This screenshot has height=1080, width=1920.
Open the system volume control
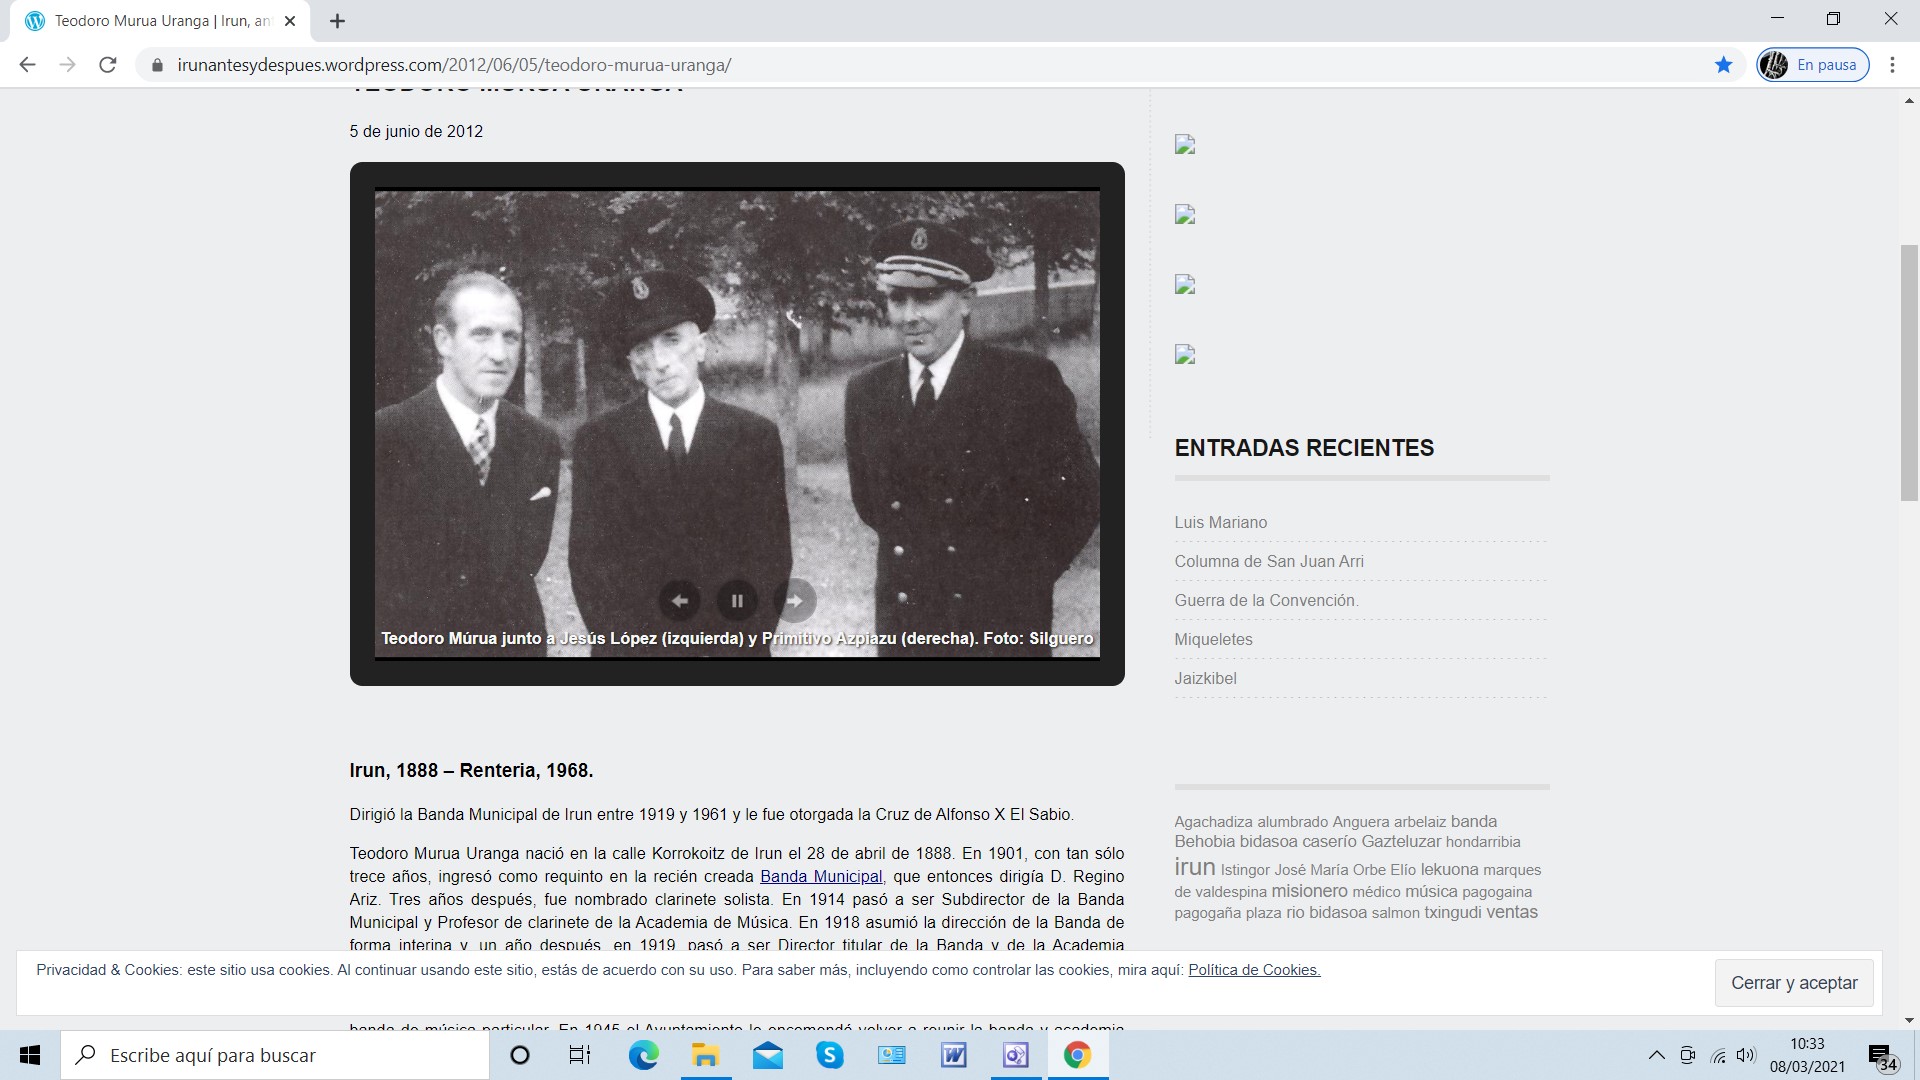[x=1746, y=1055]
